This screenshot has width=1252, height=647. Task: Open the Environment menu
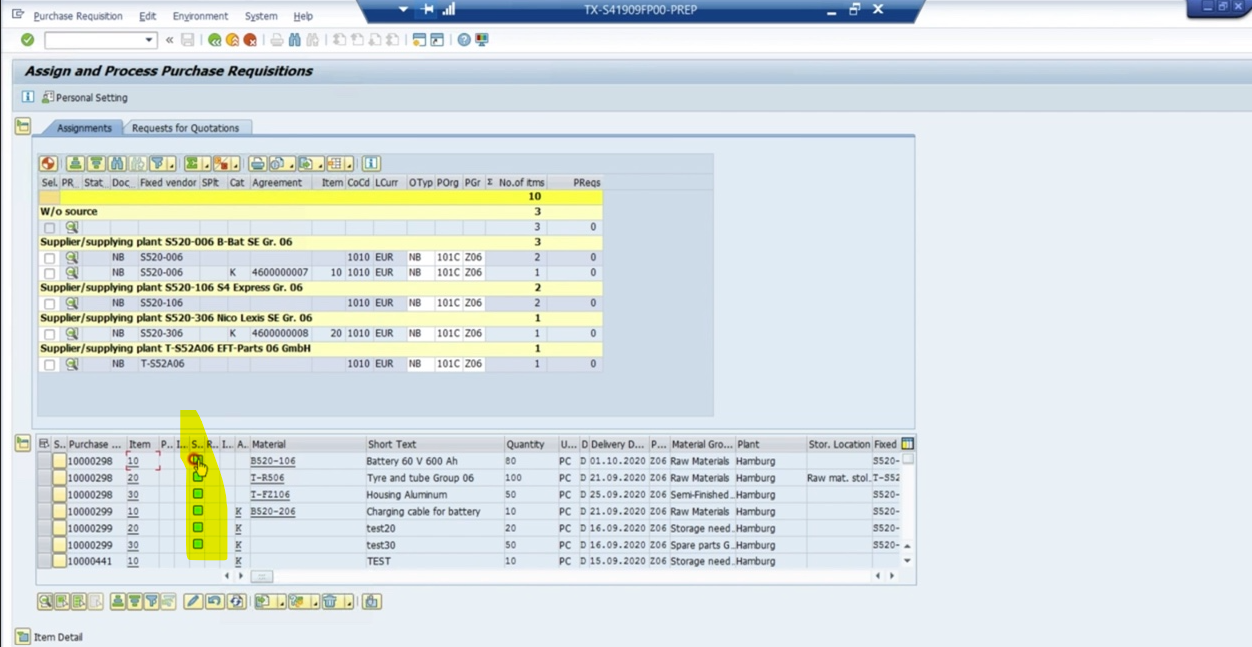[200, 16]
